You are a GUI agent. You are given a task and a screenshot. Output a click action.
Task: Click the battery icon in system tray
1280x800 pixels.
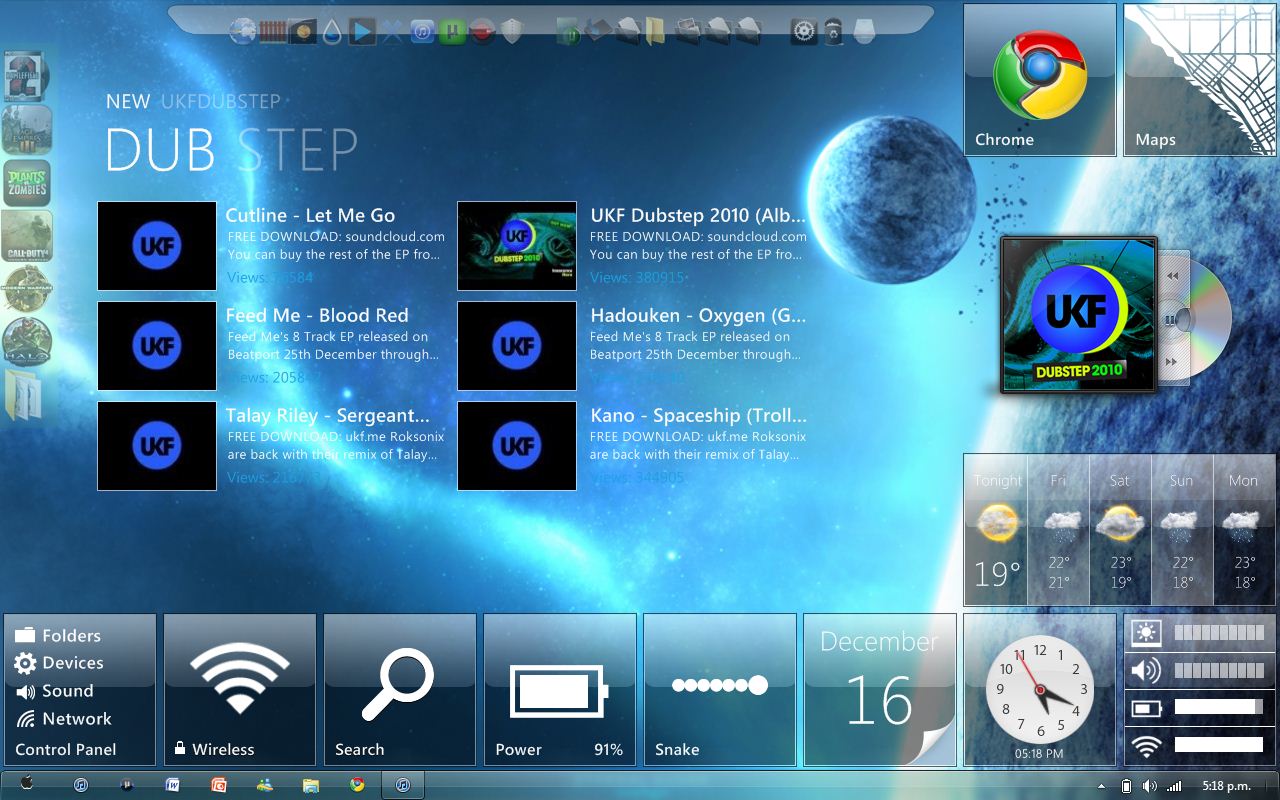click(x=1127, y=786)
